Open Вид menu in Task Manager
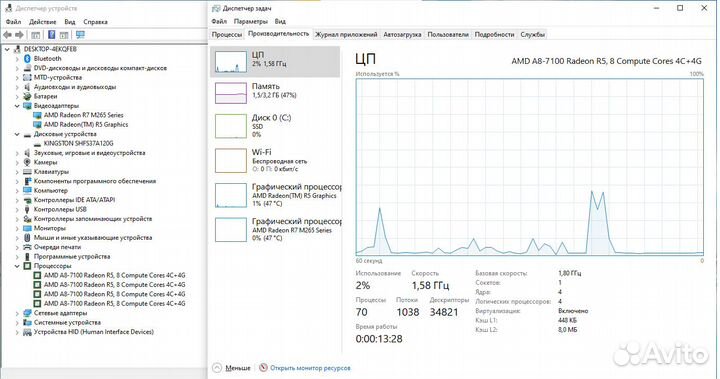Screen dimensions: 720x379 pyautogui.click(x=280, y=21)
